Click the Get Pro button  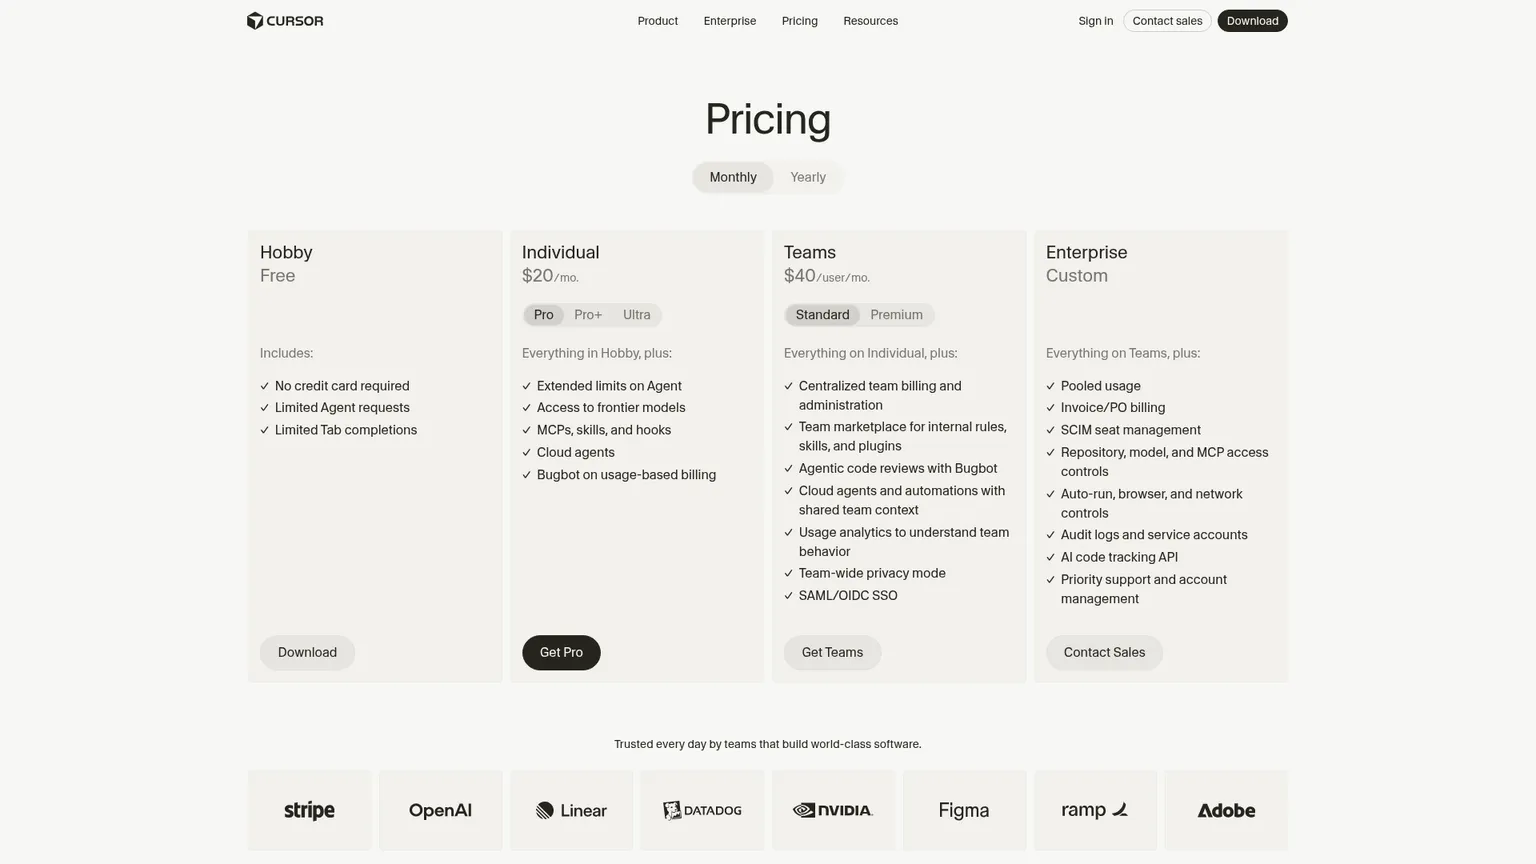[x=561, y=652]
